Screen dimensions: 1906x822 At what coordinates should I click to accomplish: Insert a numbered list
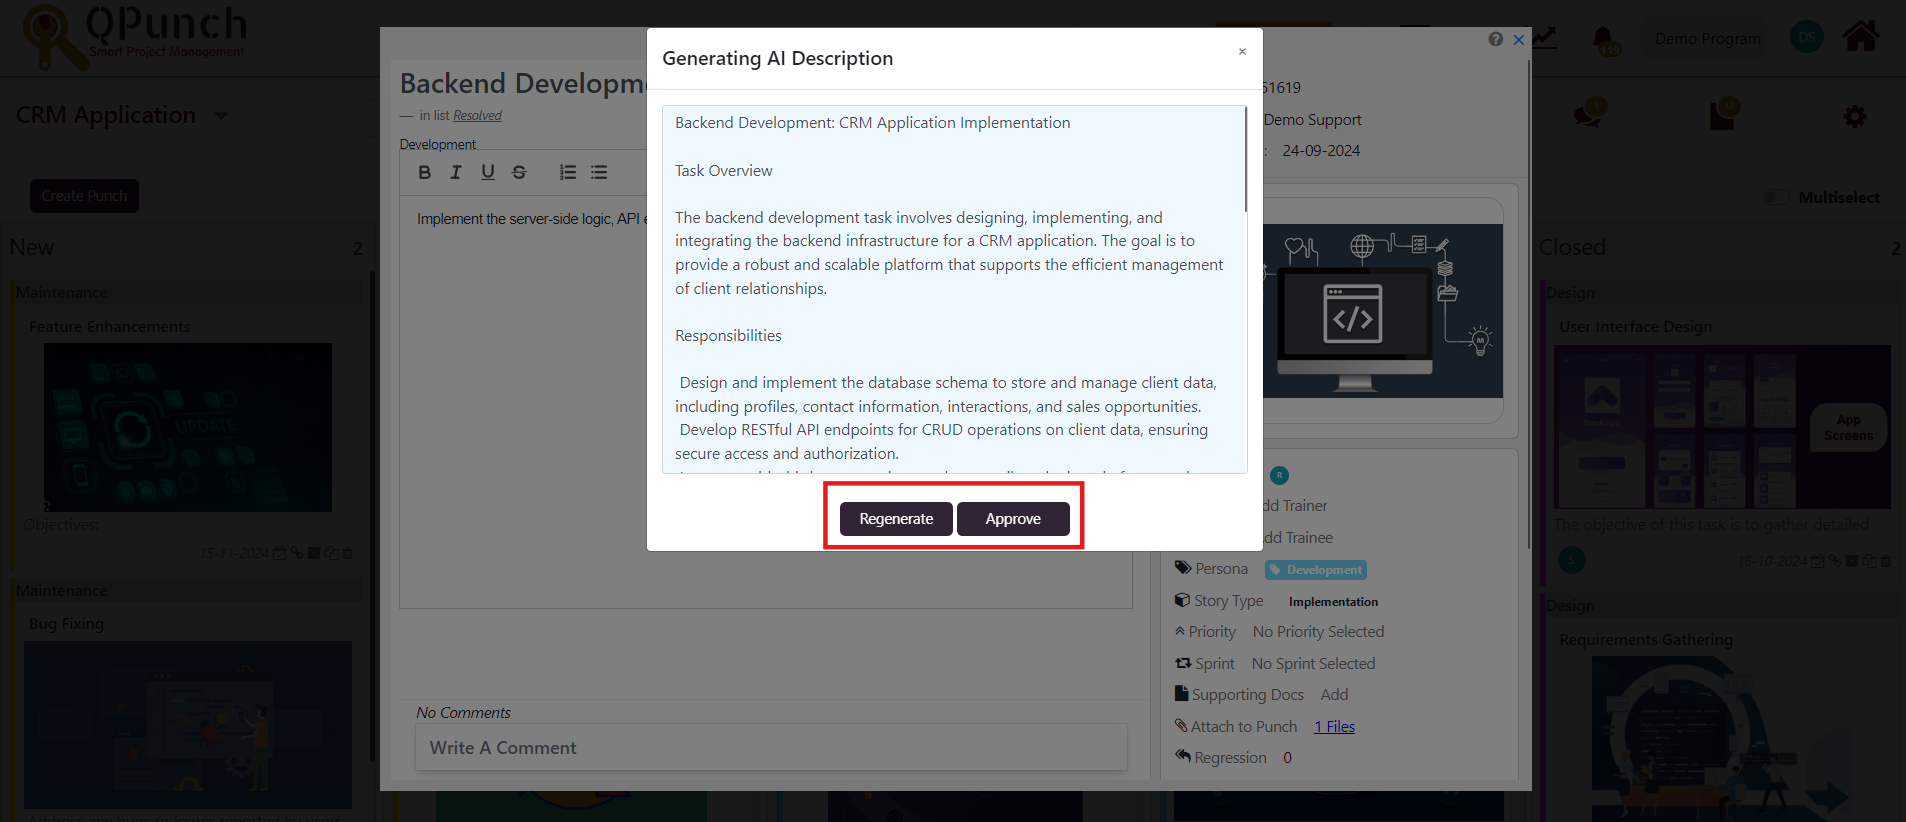tap(568, 172)
